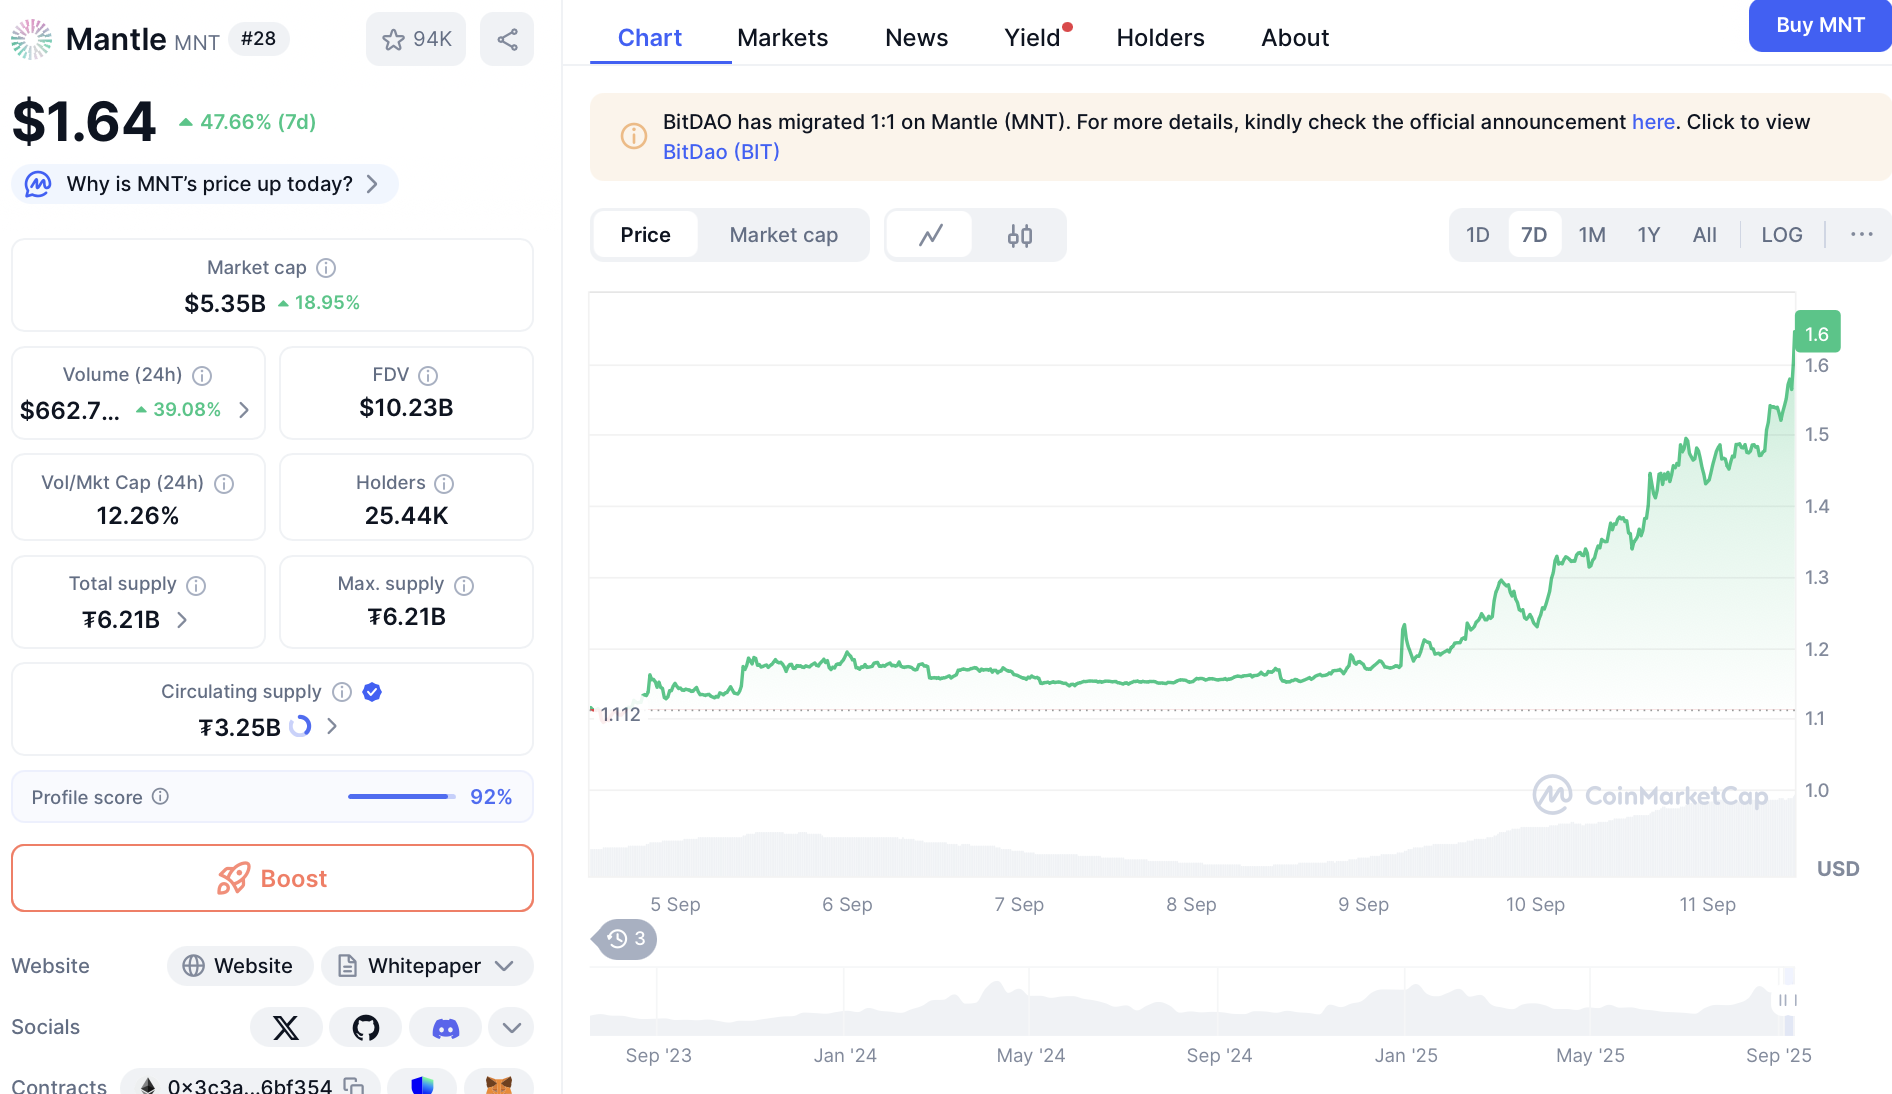
Task: Switch chart to line view
Action: [931, 235]
